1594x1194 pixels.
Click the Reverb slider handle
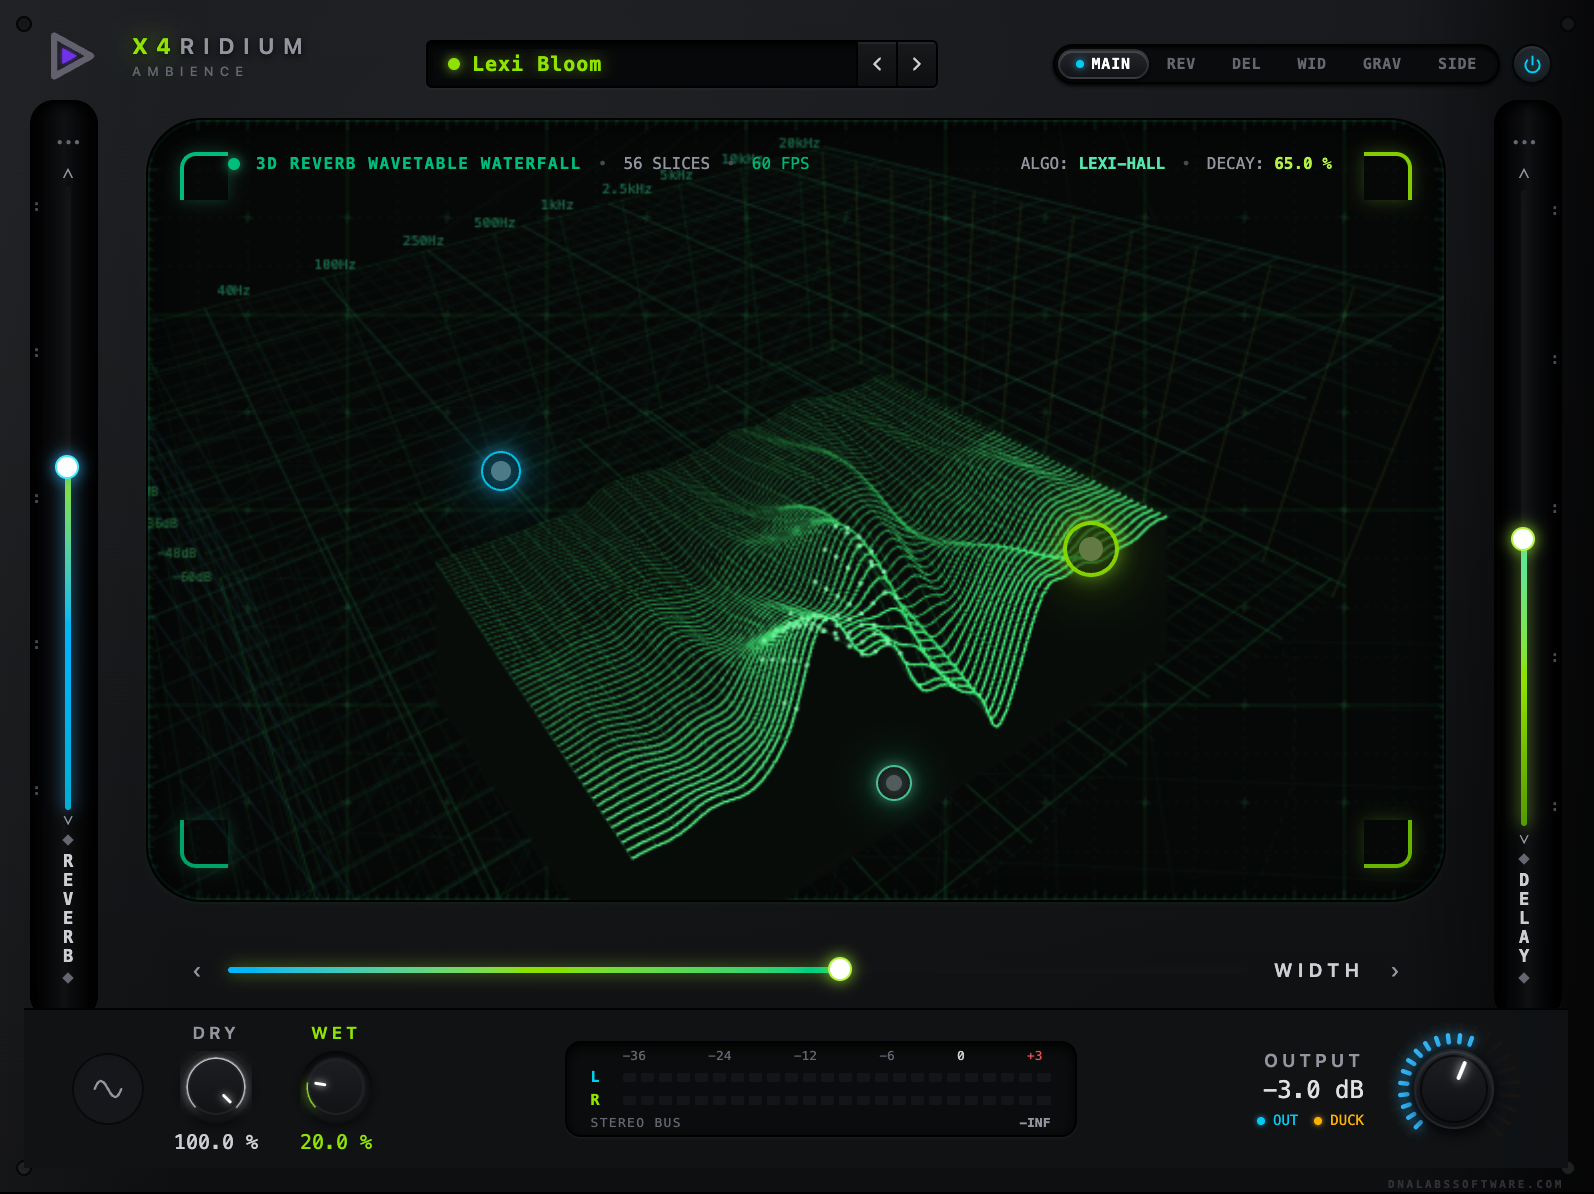click(67, 467)
